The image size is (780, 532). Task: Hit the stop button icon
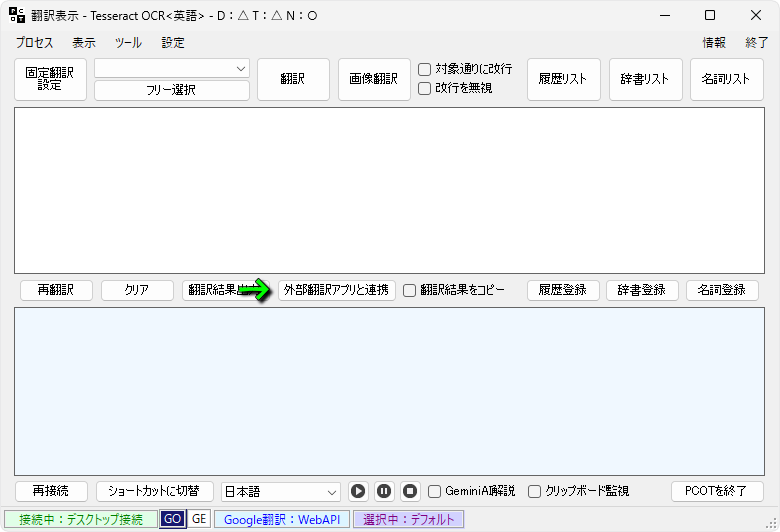(x=410, y=491)
